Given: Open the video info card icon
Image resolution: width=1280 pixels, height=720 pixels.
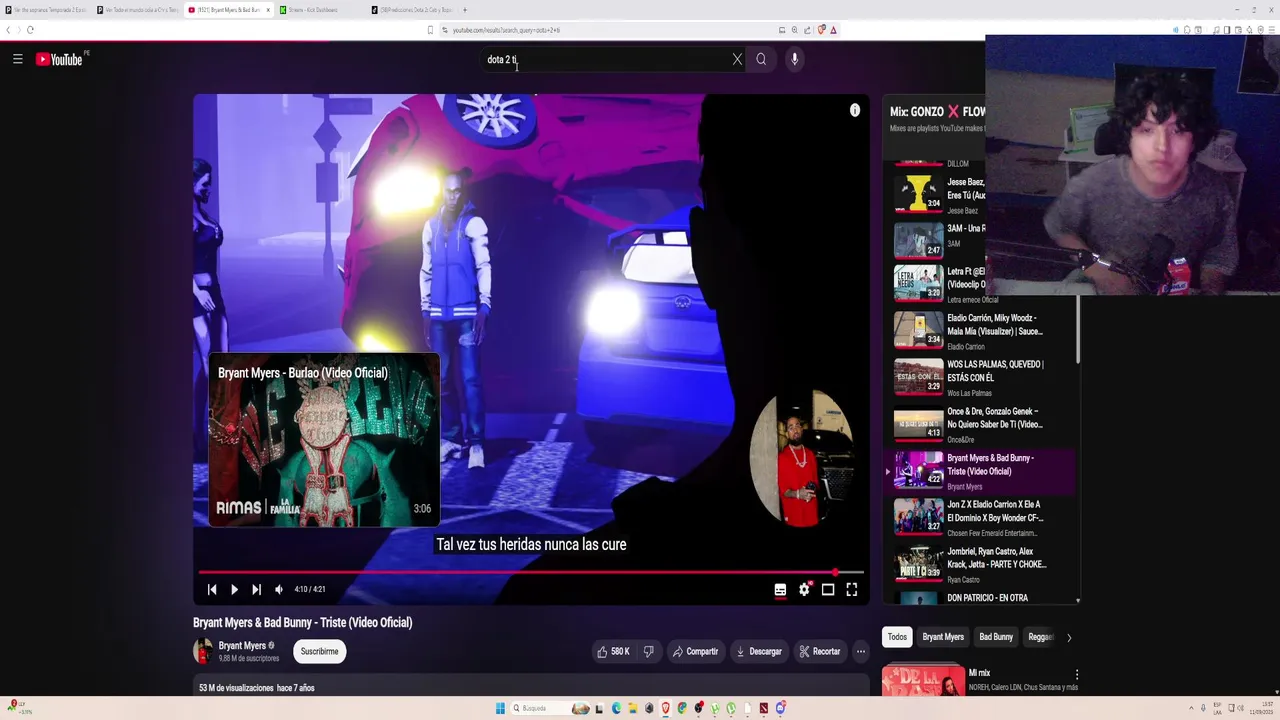Looking at the screenshot, I should [855, 110].
